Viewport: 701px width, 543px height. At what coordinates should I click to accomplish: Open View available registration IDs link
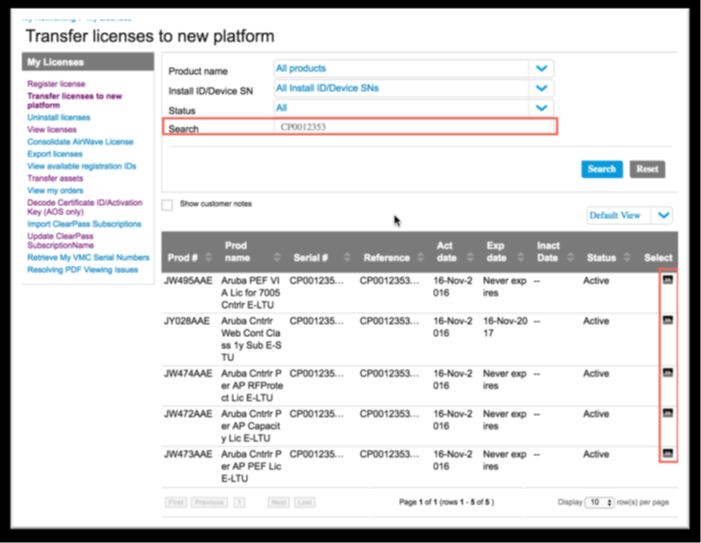click(81, 166)
